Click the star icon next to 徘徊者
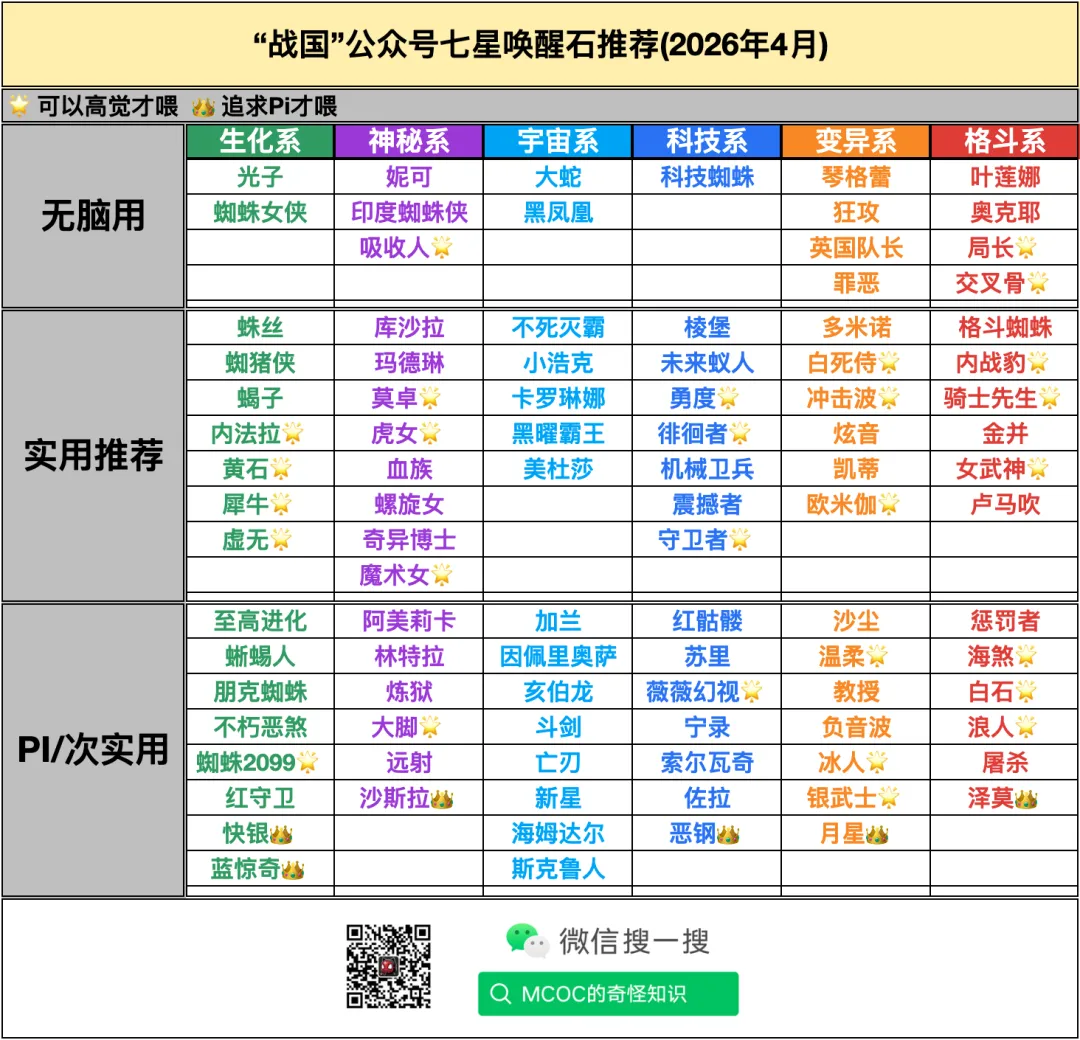The width and height of the screenshot is (1080, 1040). click(x=740, y=433)
